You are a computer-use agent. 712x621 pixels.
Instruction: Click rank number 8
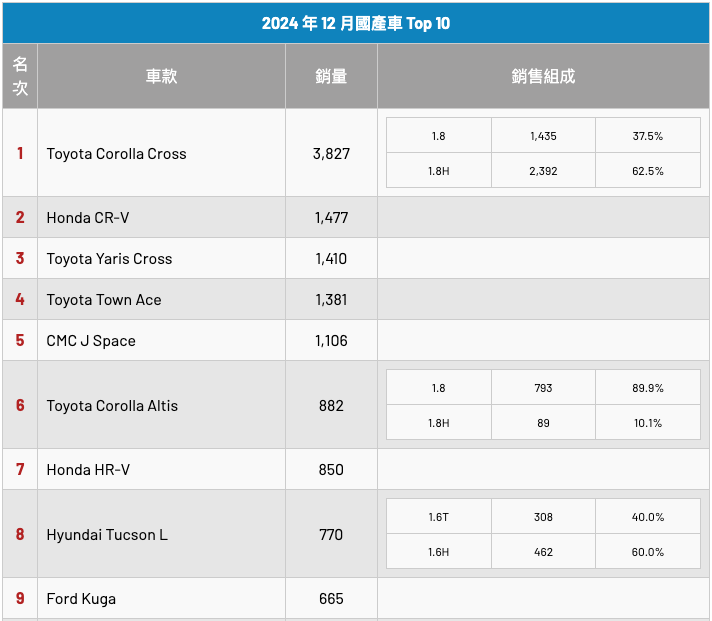[20, 534]
